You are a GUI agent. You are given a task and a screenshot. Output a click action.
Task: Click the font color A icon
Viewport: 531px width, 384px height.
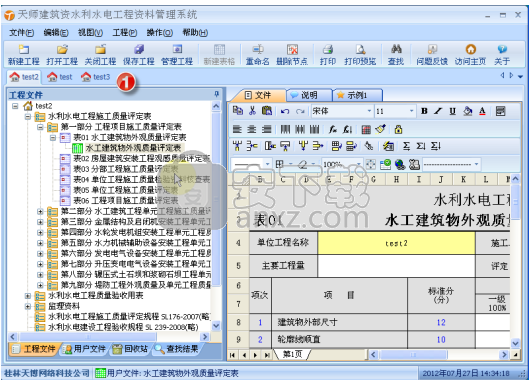pyautogui.click(x=482, y=111)
